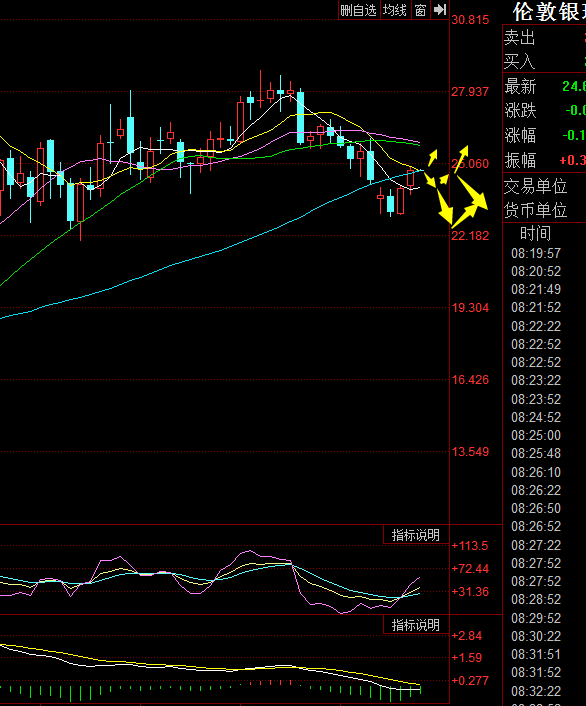Click the large yellow down-right arrow annotation
This screenshot has width=586, height=706.
tap(473, 194)
